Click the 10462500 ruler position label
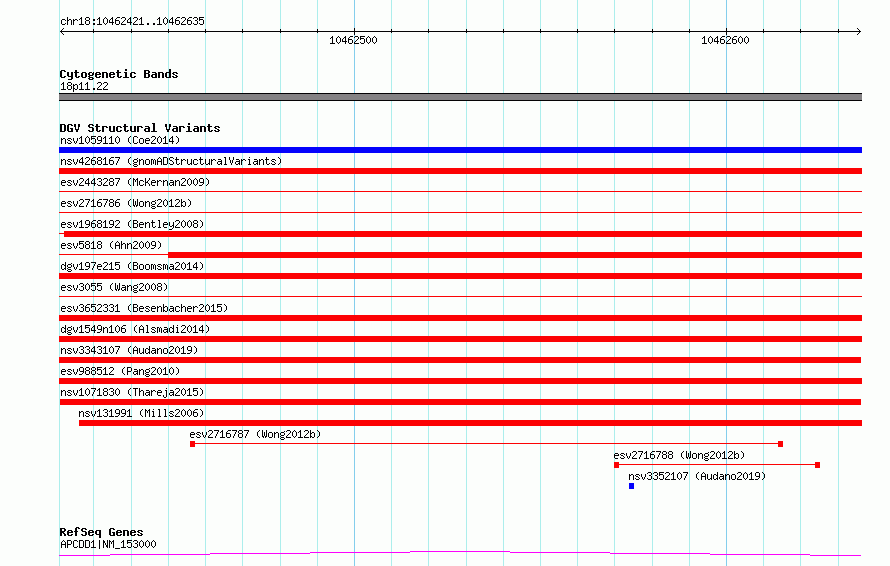Viewport: 890px width, 566px height. pyautogui.click(x=353, y=40)
